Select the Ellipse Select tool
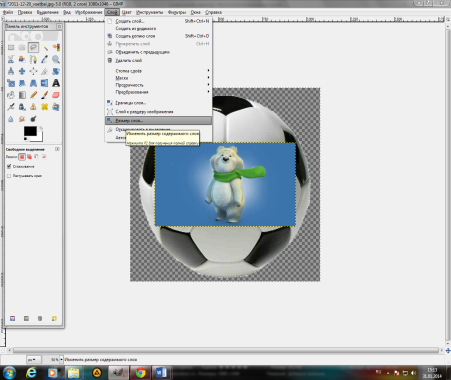 click(x=22, y=48)
